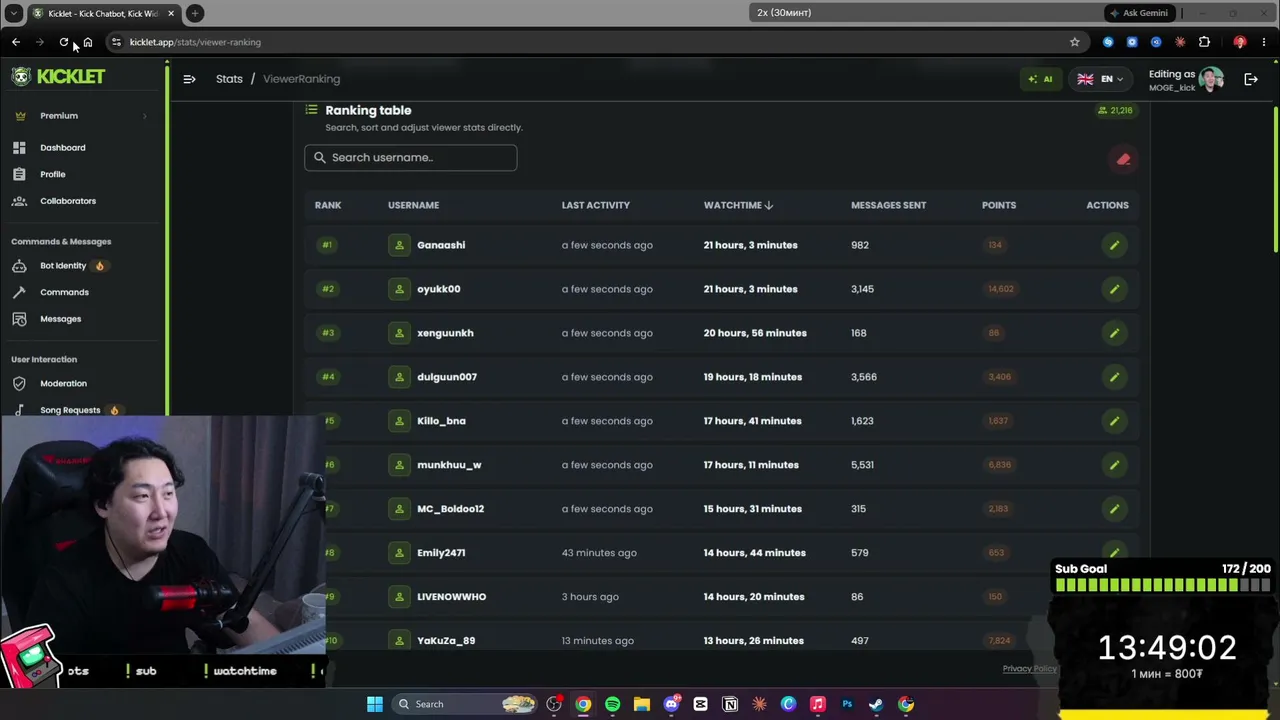Open the MOGE_kick profile avatar
This screenshot has height=720, width=1280.
tap(1211, 79)
